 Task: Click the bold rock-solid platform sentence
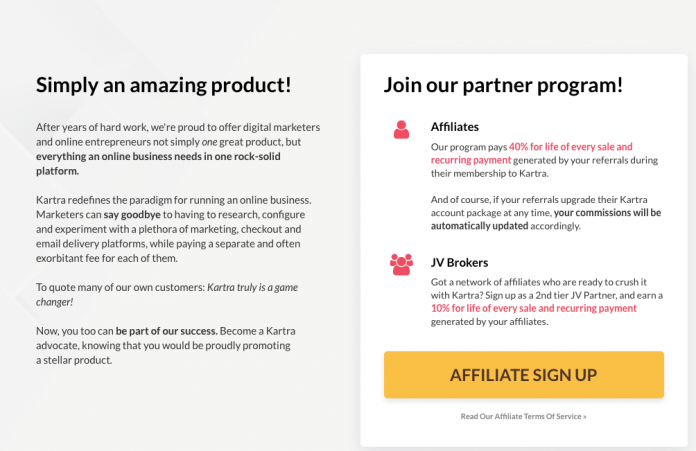pyautogui.click(x=158, y=163)
